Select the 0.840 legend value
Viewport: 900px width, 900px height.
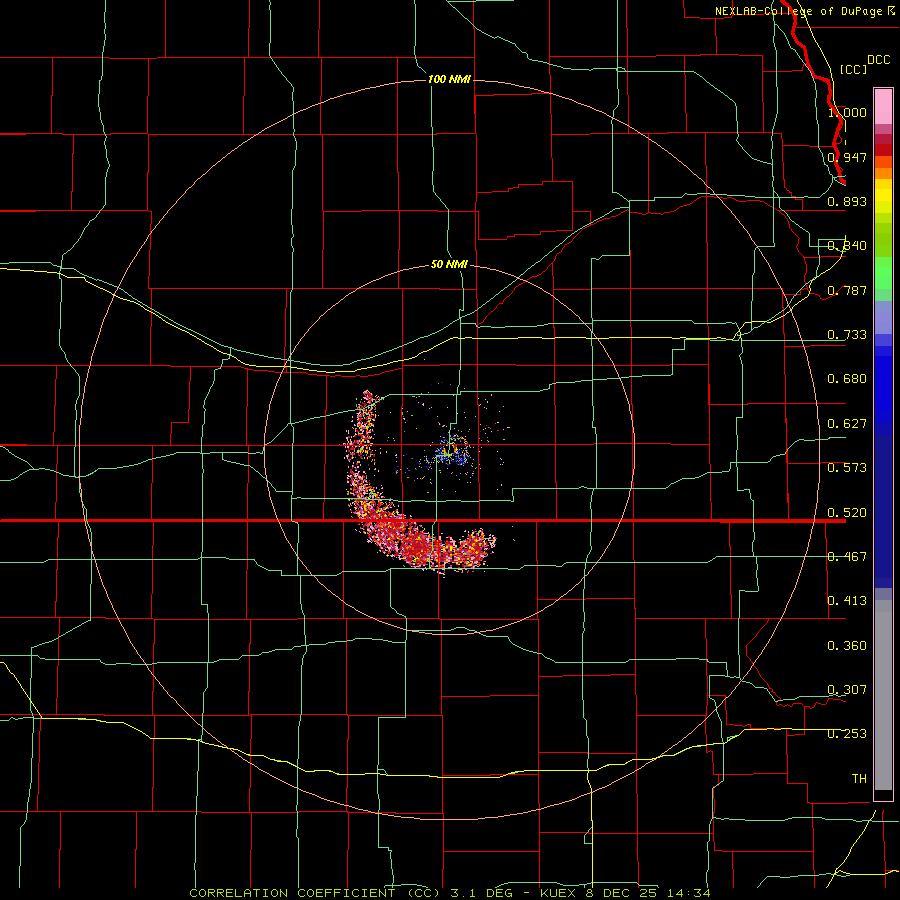tap(847, 246)
